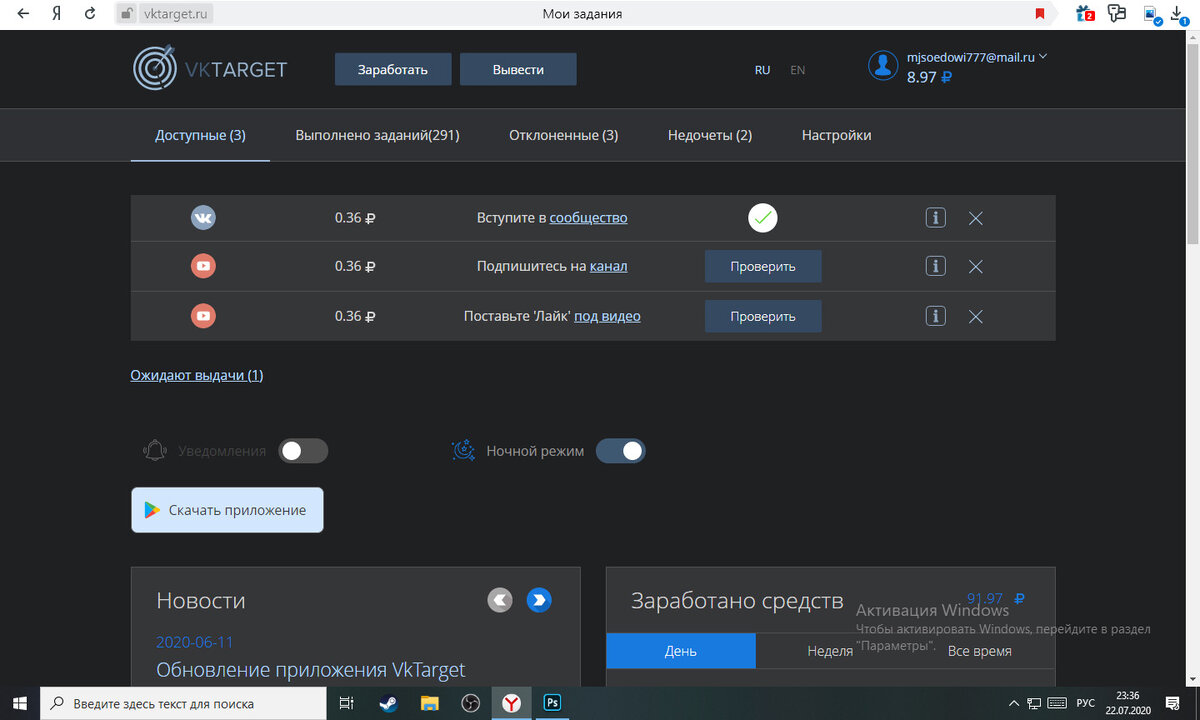Screen dimensions: 1200x720
Task: Select Все время earnings tab
Action: click(979, 651)
